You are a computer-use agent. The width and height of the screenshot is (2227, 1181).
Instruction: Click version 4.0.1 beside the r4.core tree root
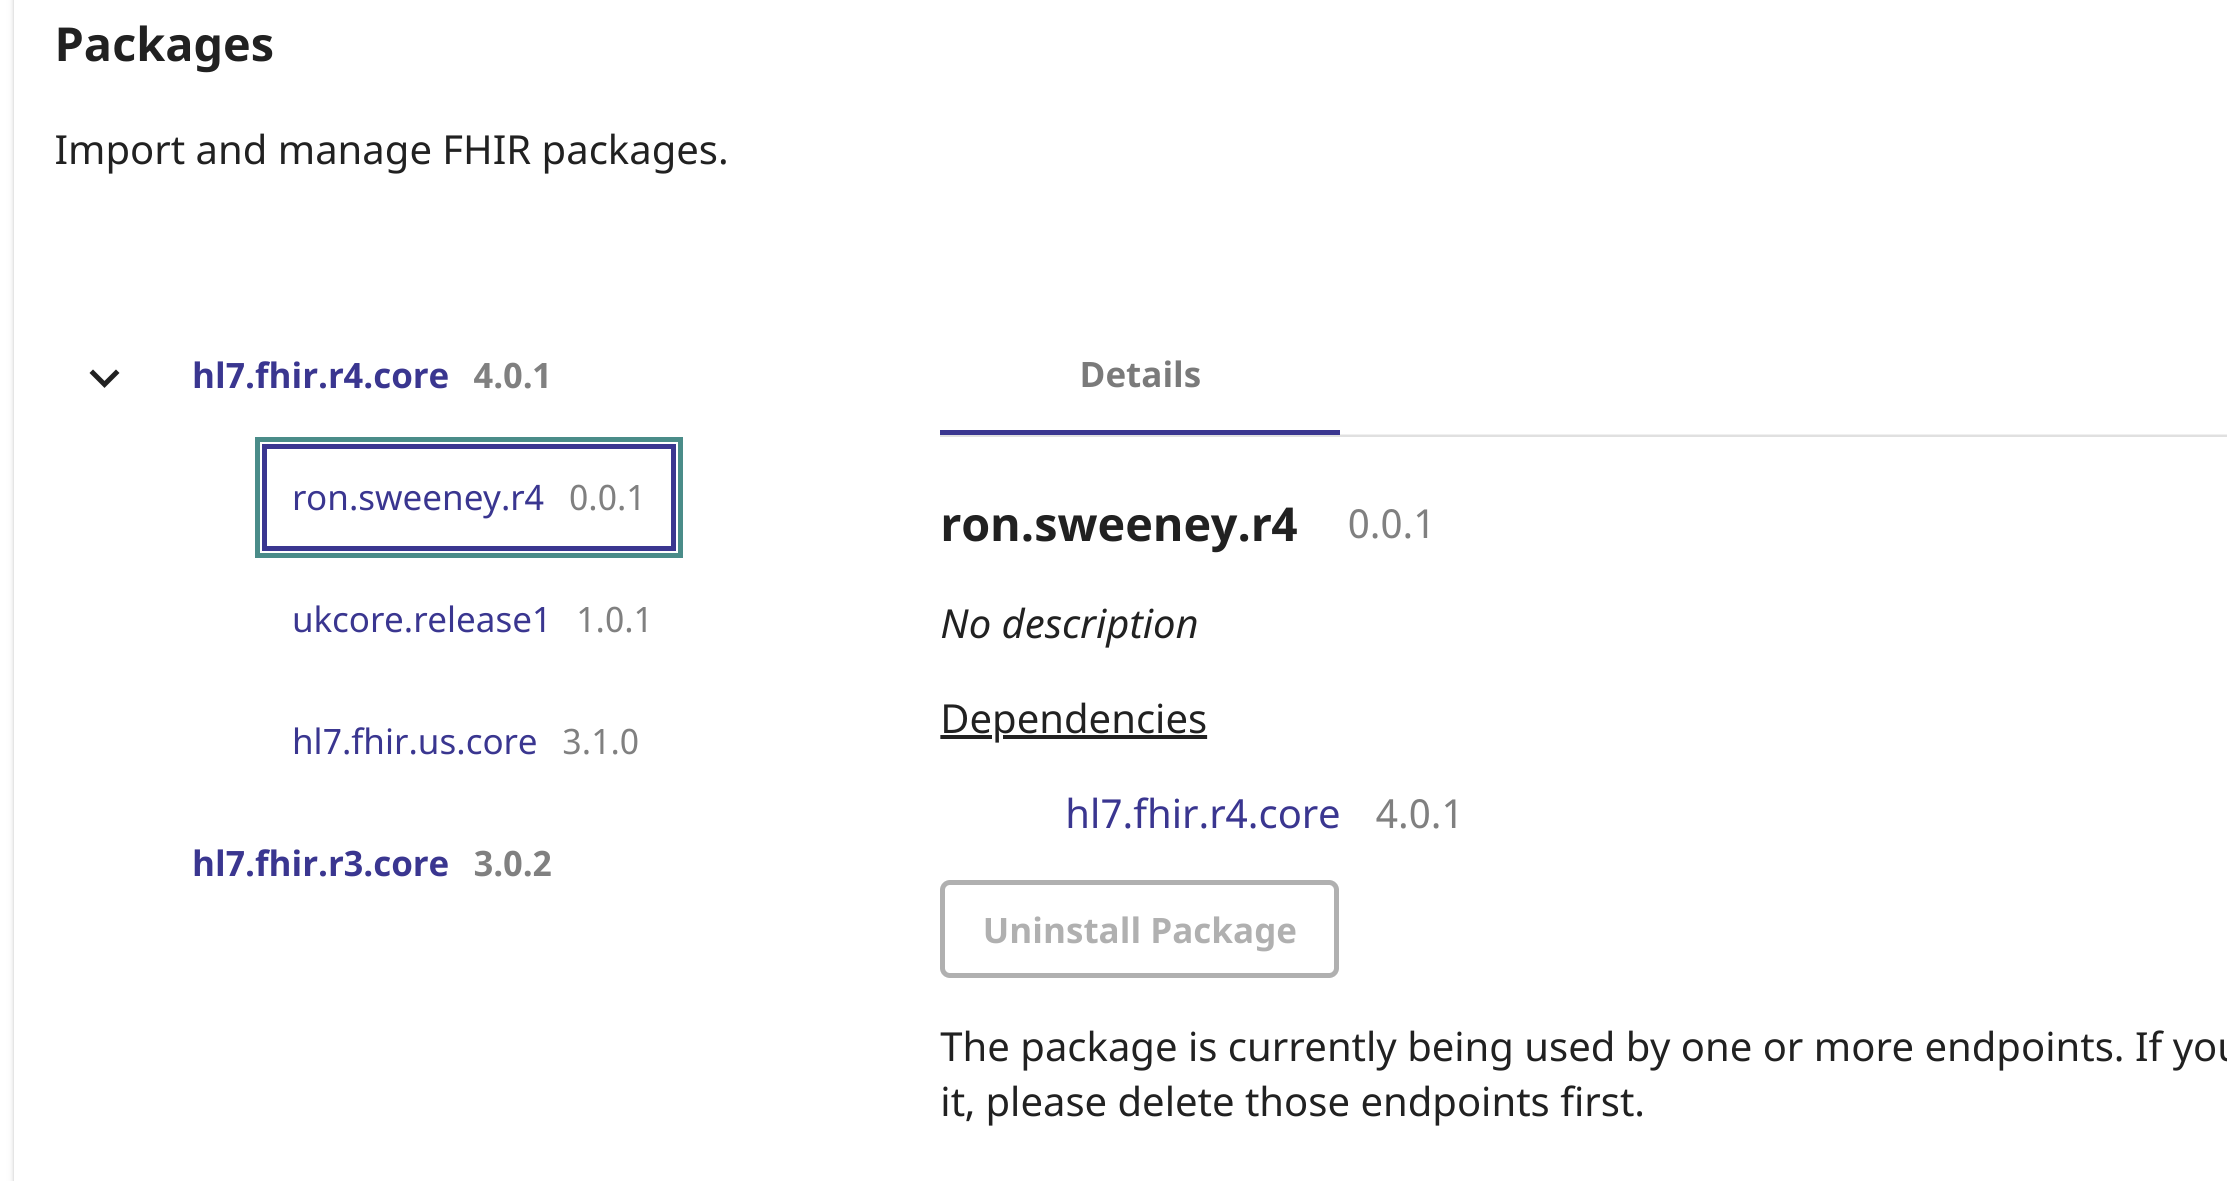[512, 376]
